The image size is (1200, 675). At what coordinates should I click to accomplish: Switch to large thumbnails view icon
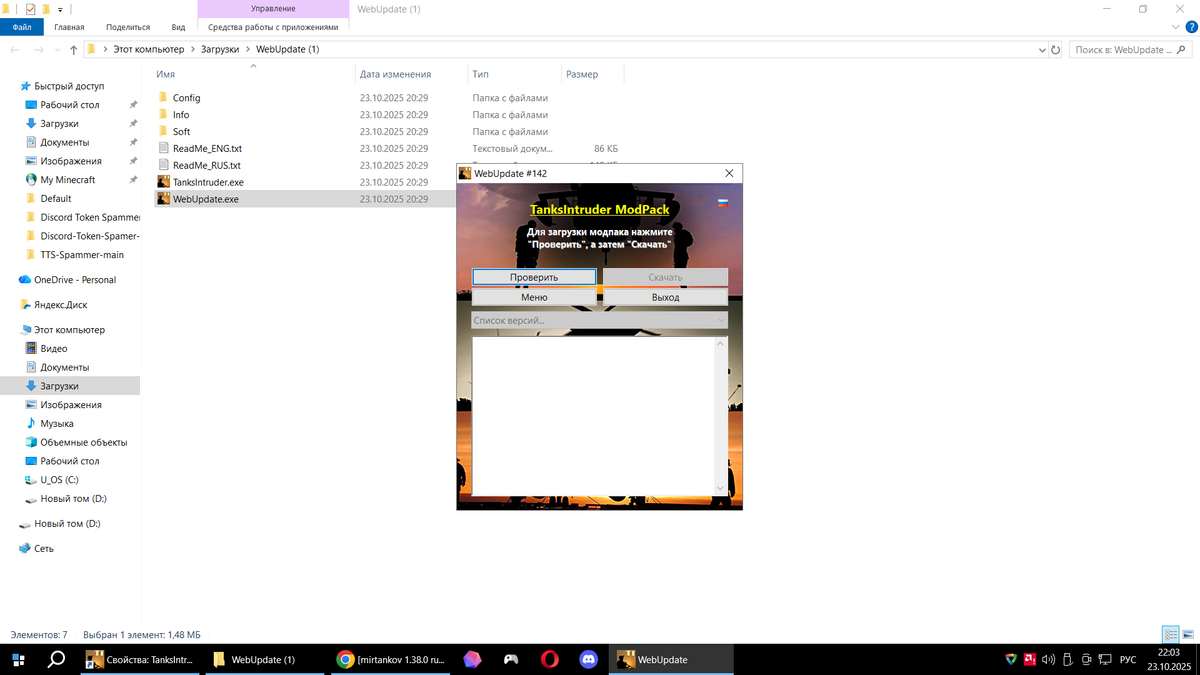point(1188,634)
